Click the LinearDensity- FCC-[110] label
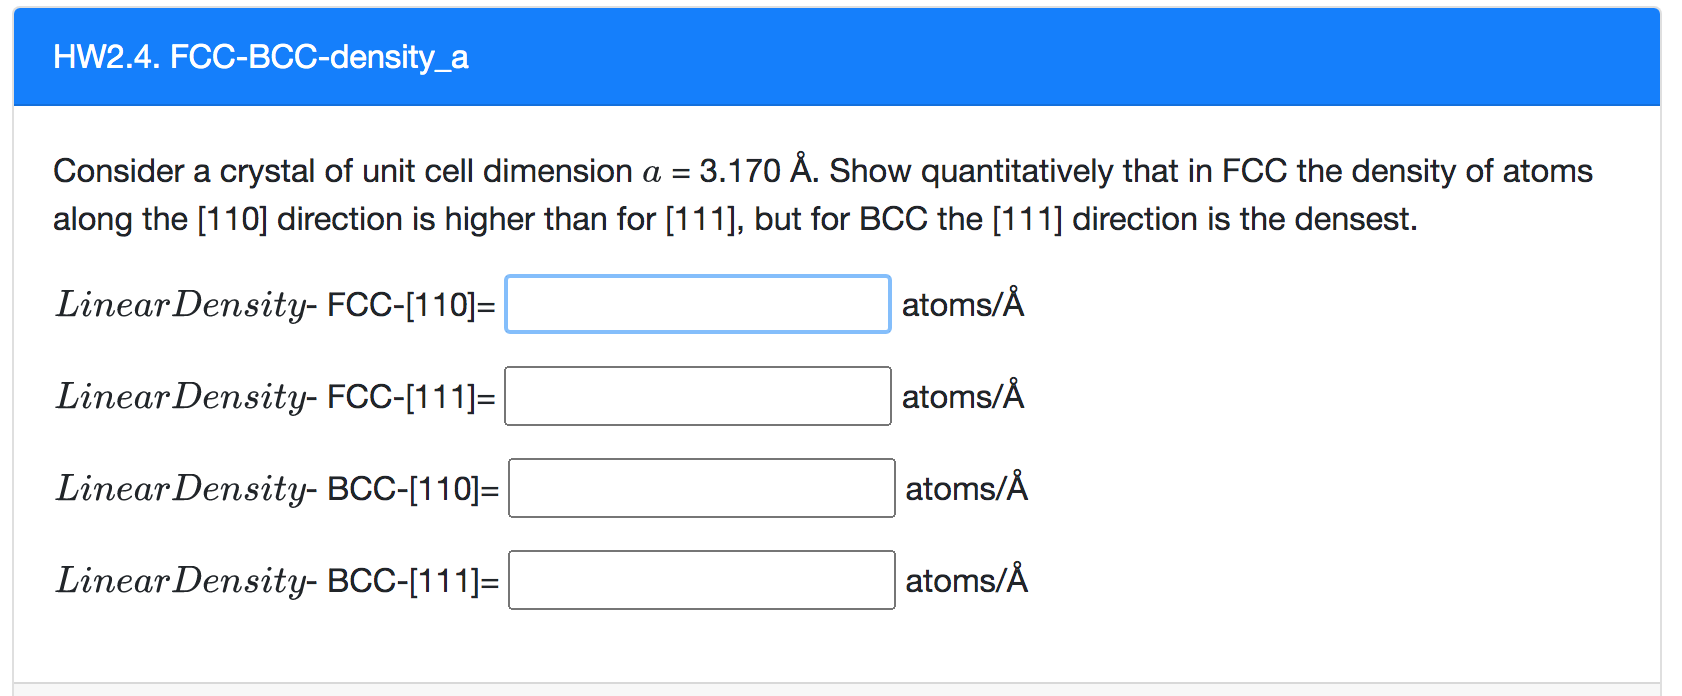Viewport: 1682px width, 696px height. 275,304
